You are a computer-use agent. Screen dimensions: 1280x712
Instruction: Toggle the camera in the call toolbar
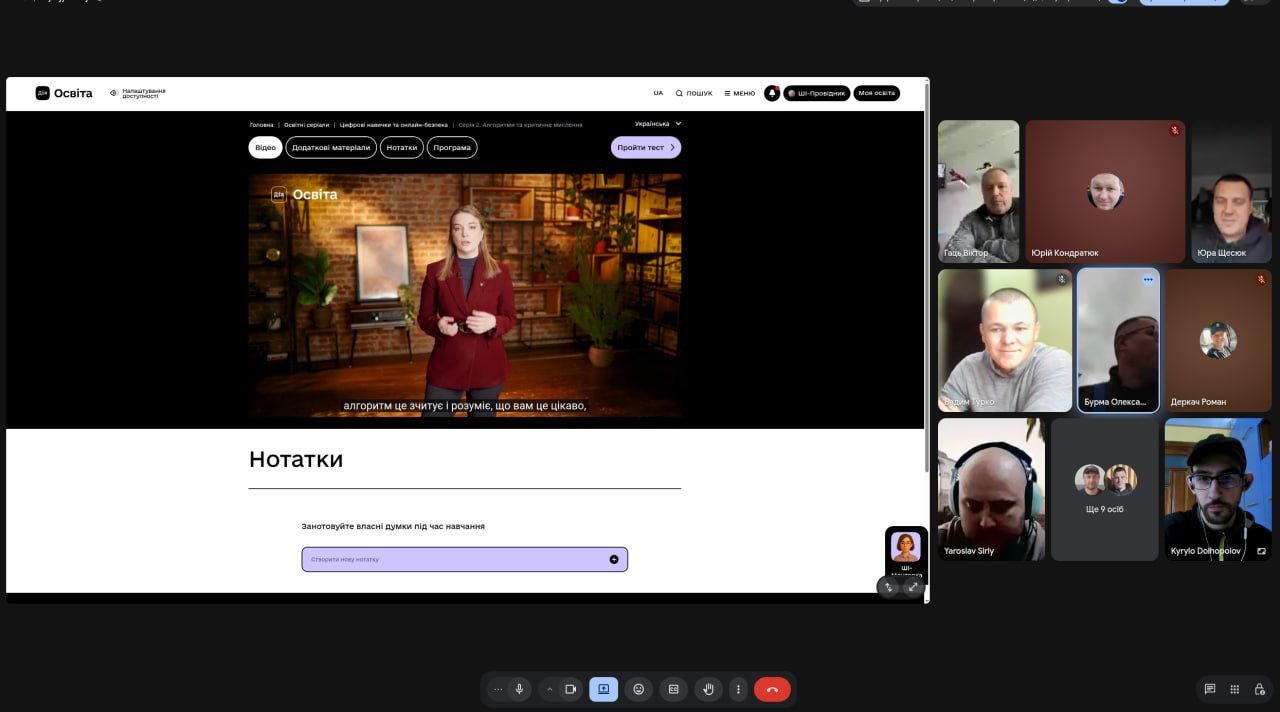point(571,689)
